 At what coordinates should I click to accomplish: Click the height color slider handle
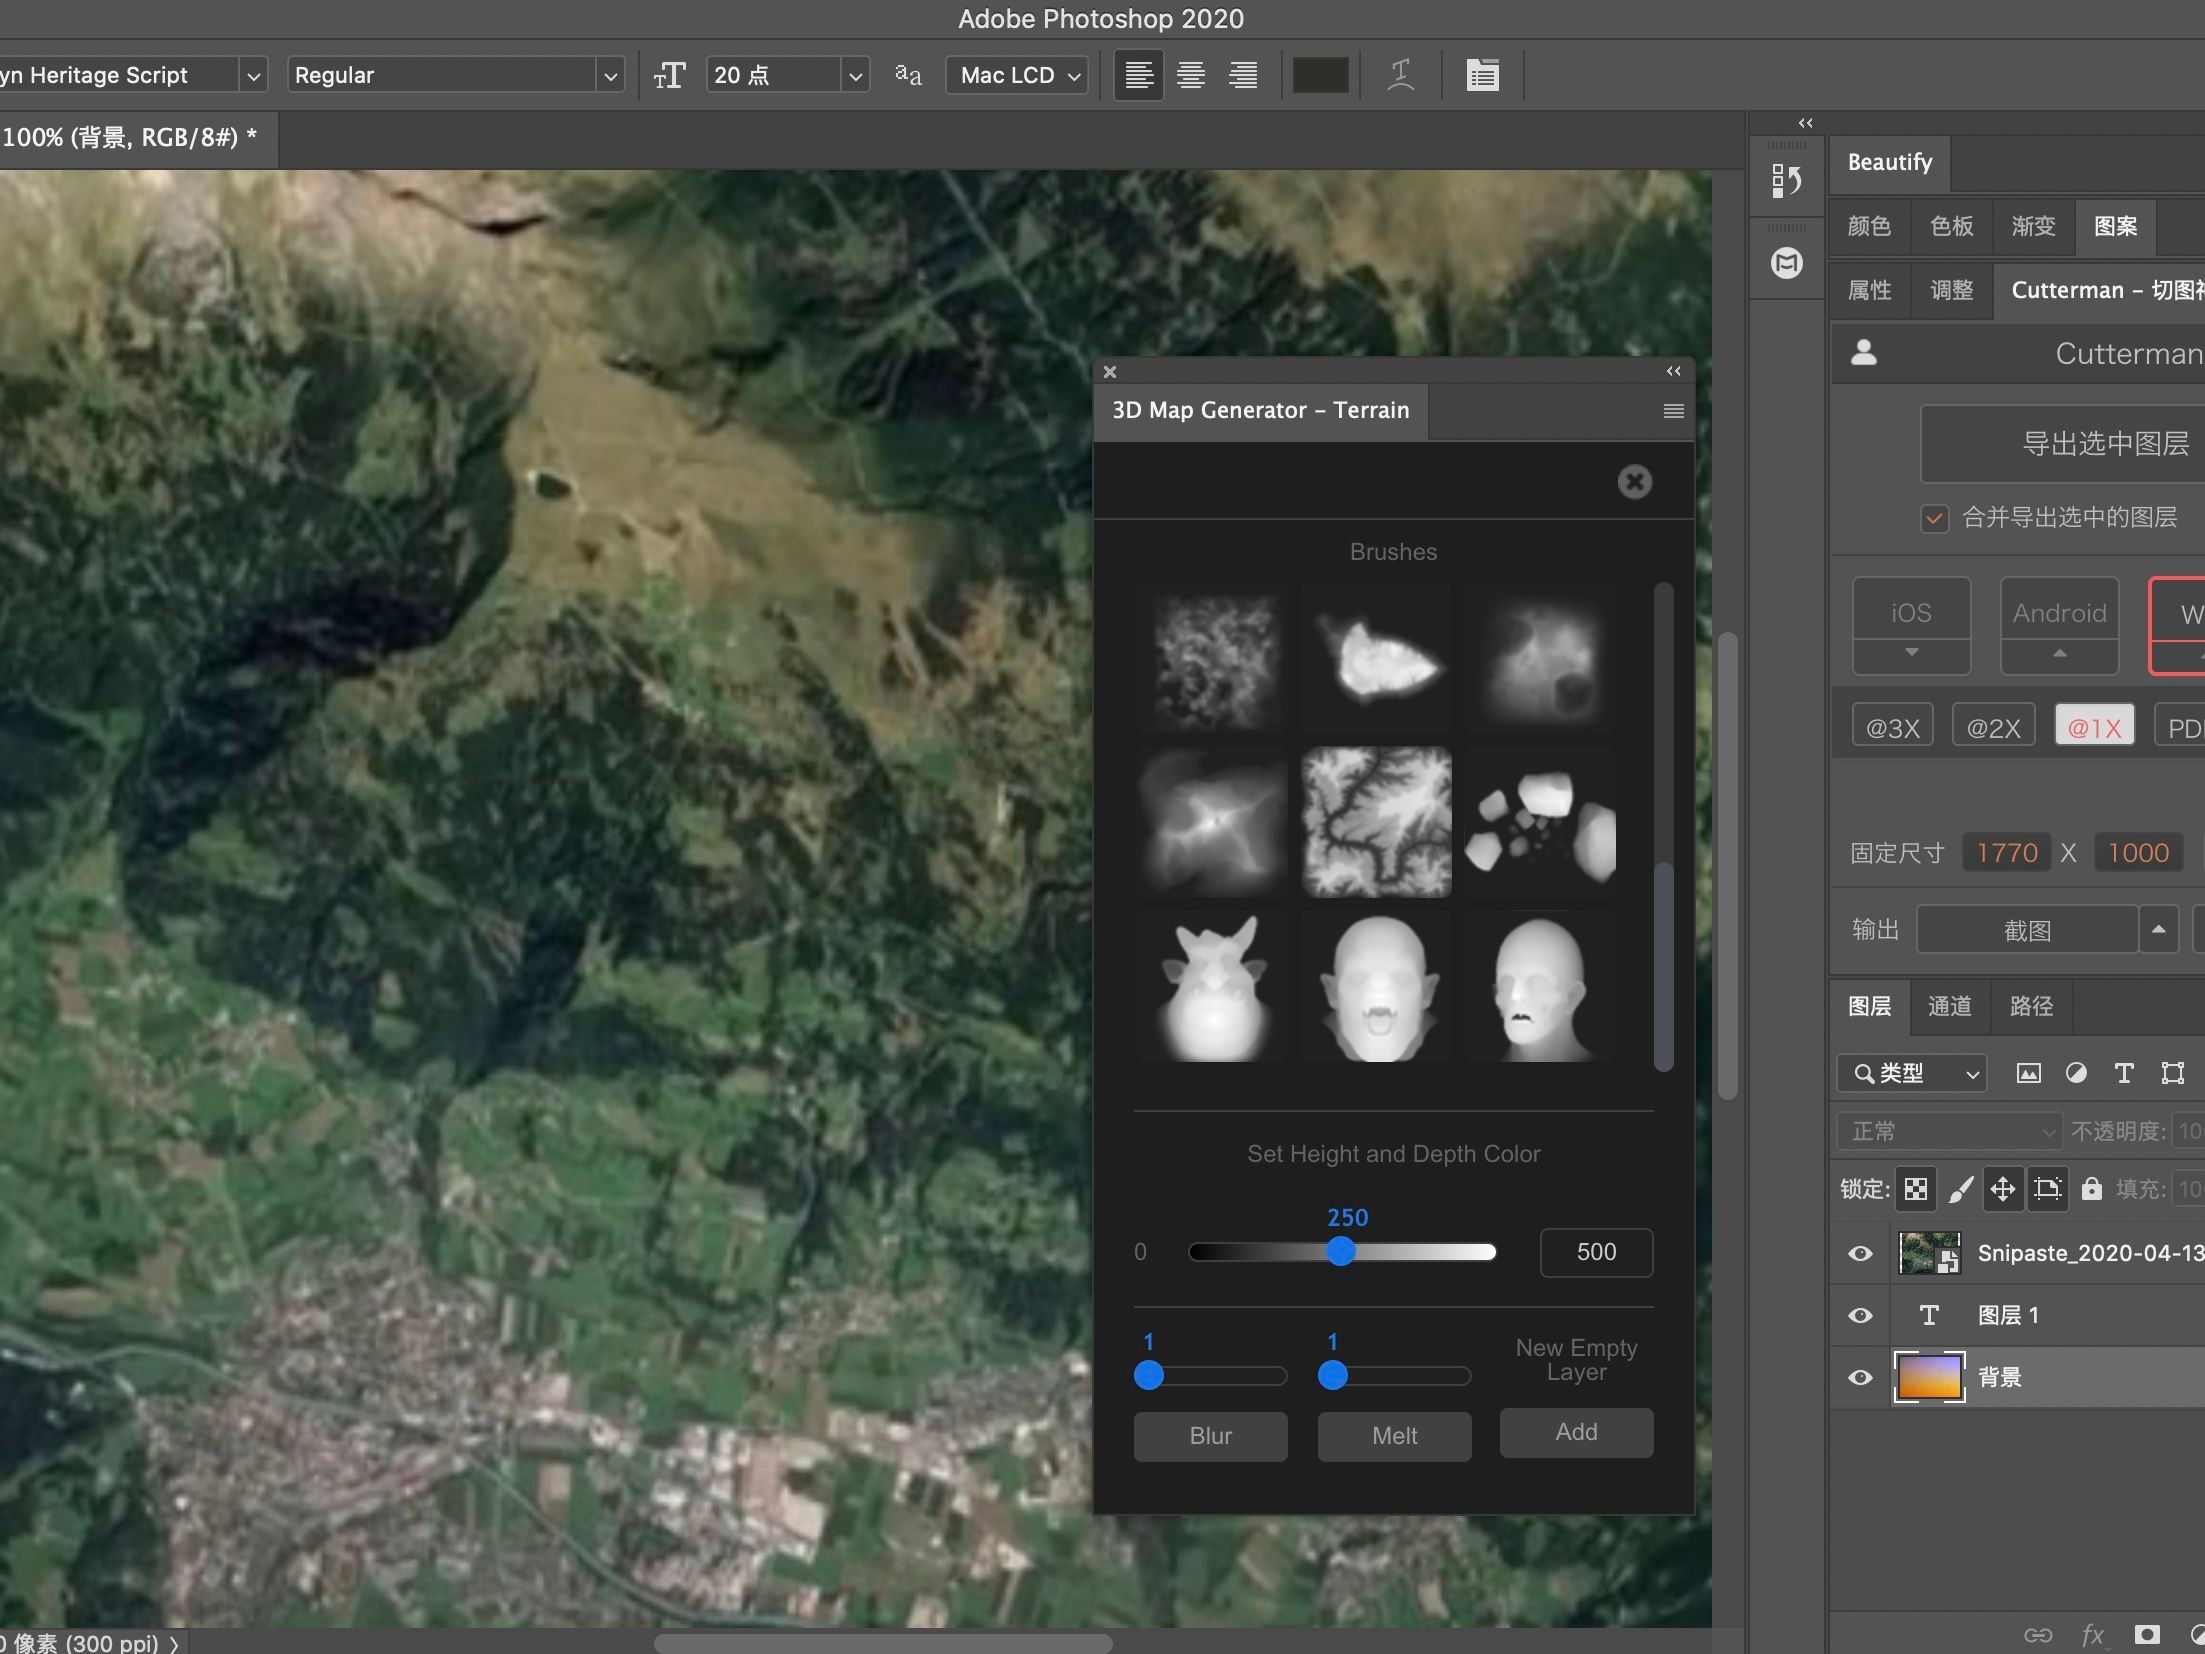pyautogui.click(x=1340, y=1252)
